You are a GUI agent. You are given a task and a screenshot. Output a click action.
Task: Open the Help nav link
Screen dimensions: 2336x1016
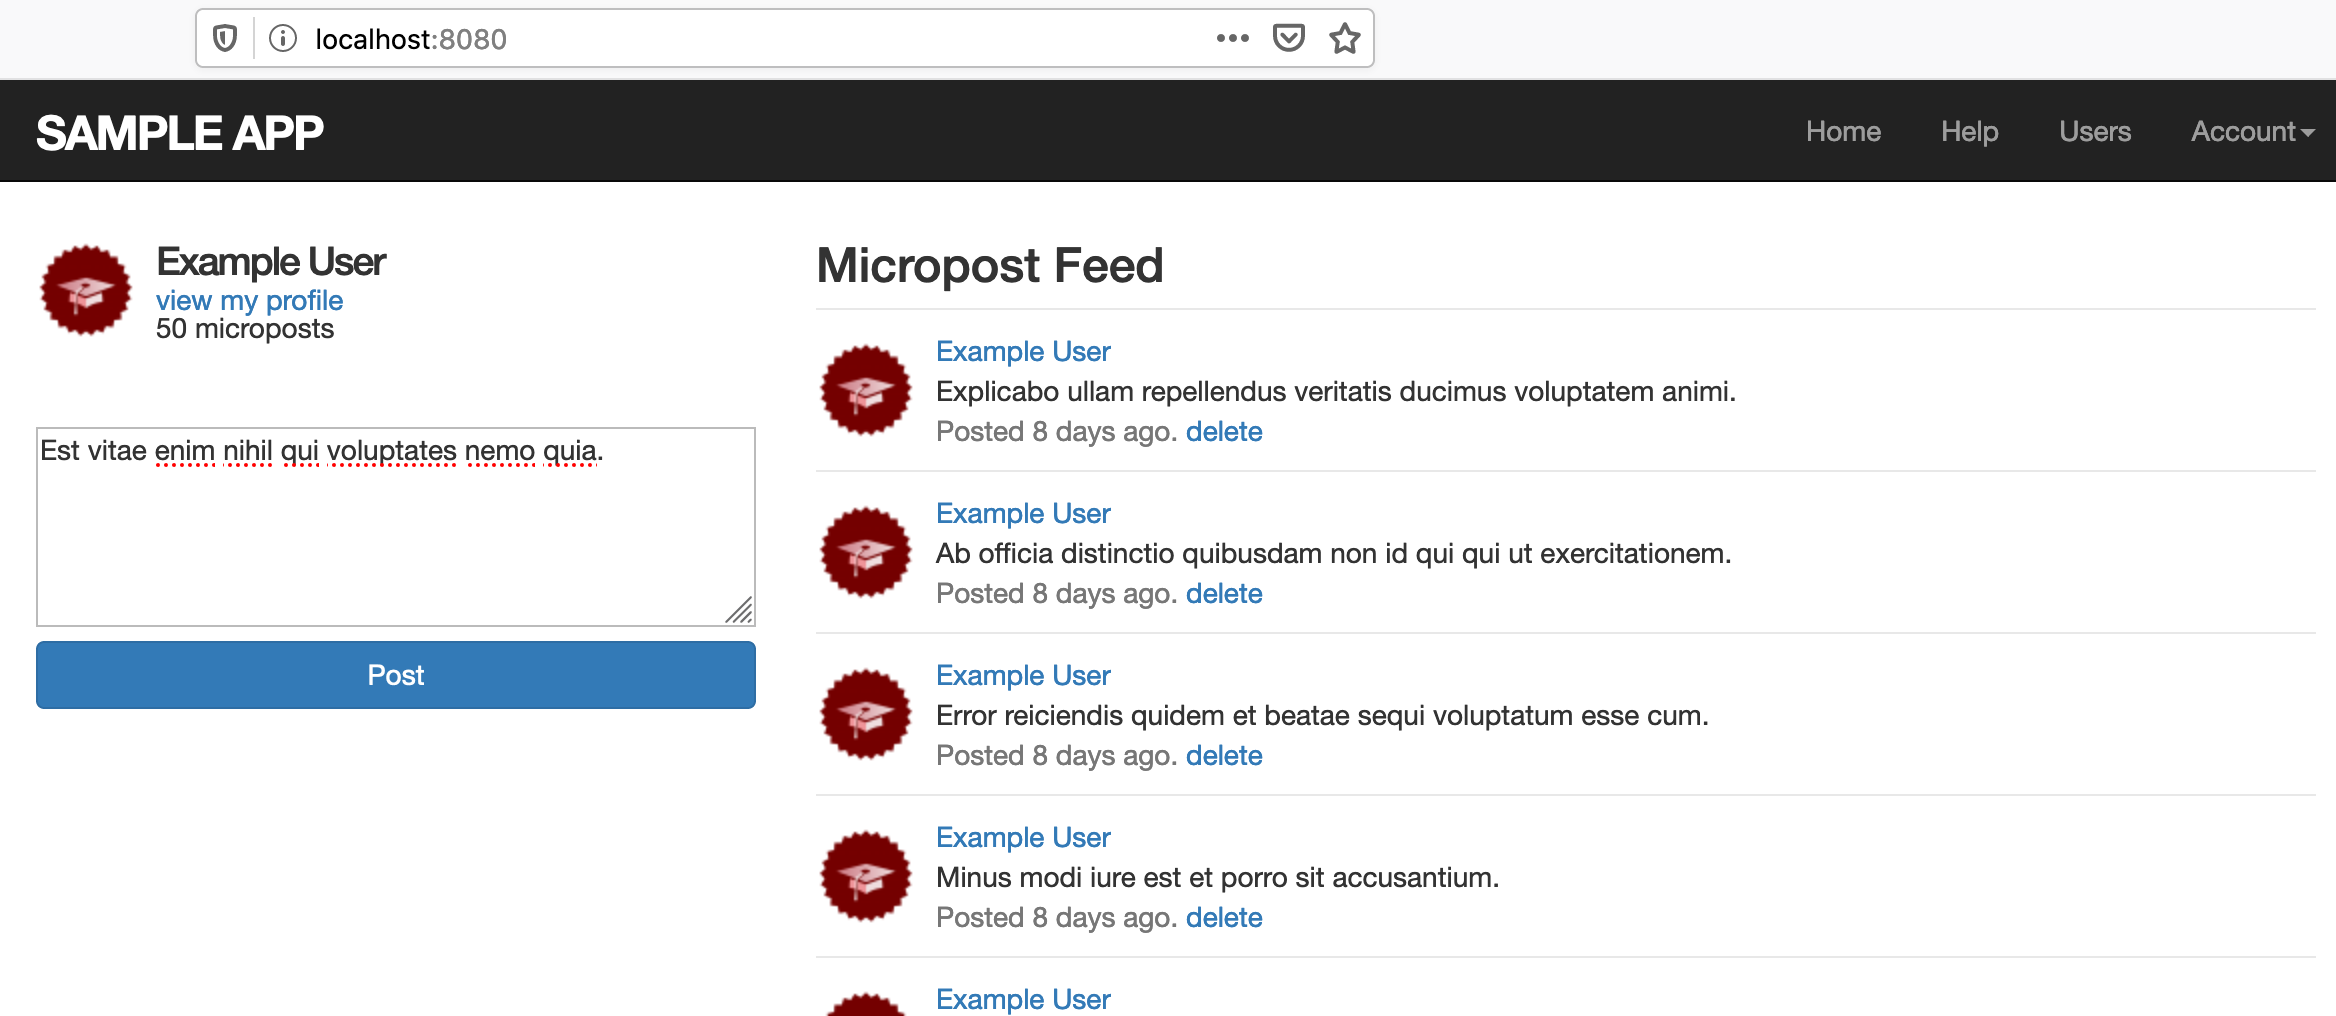click(x=1969, y=131)
